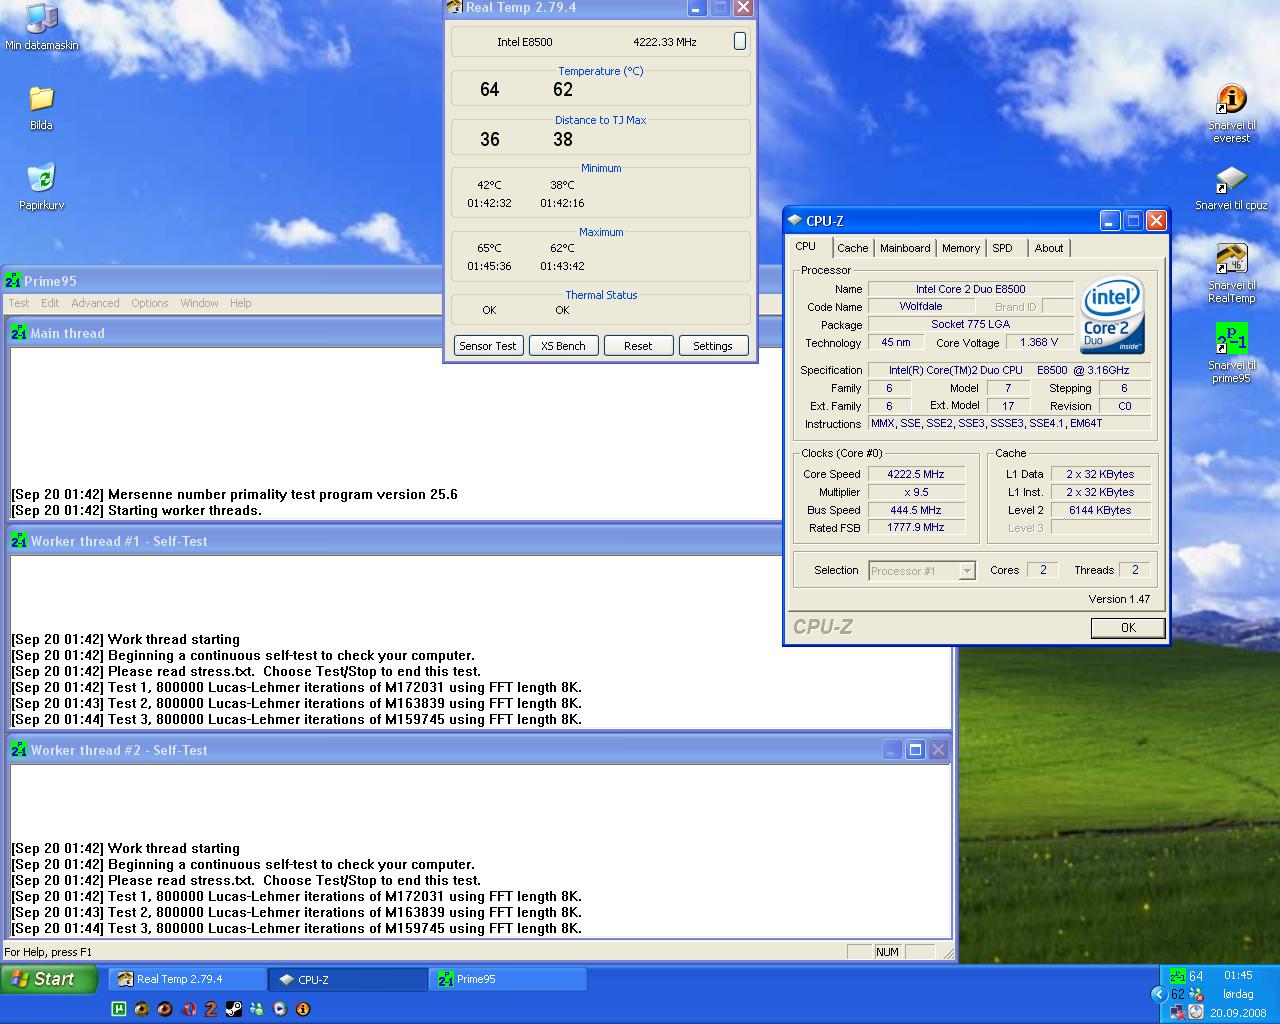Launch Windows Media Player from quick launch
Image resolution: width=1280 pixels, height=1024 pixels.
(x=279, y=1009)
